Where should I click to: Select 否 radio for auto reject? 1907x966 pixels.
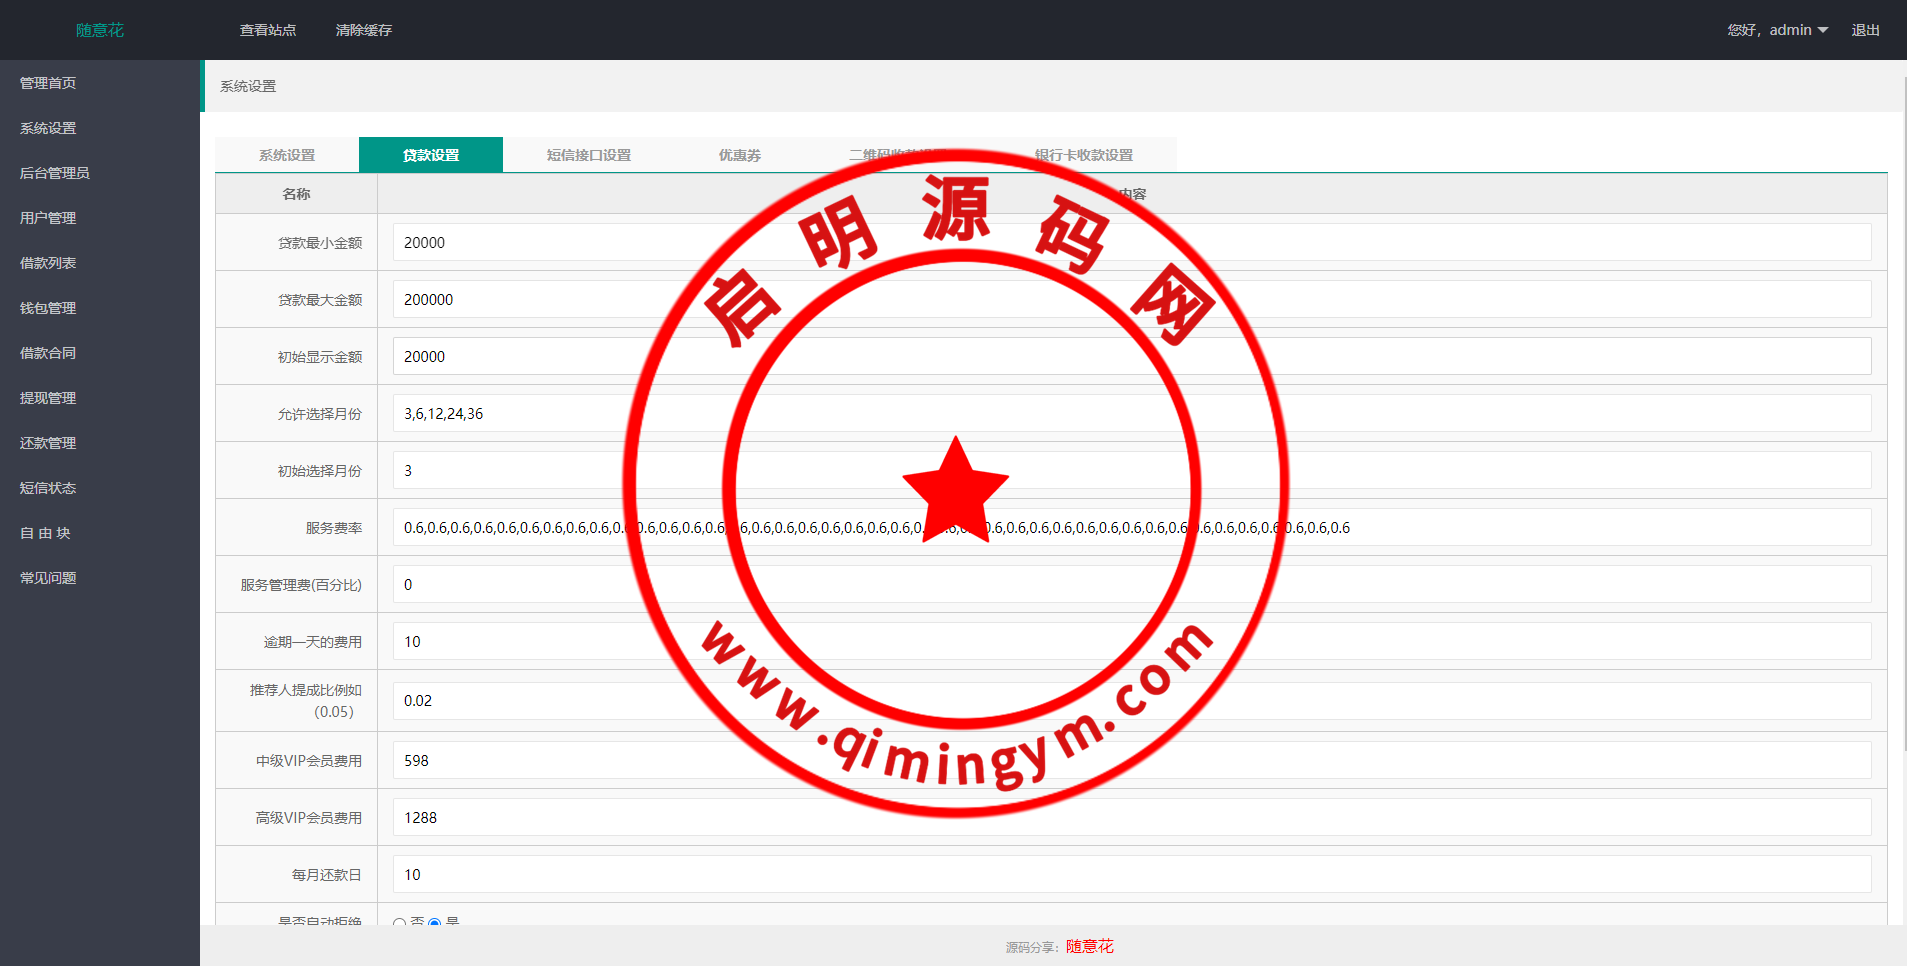point(400,922)
